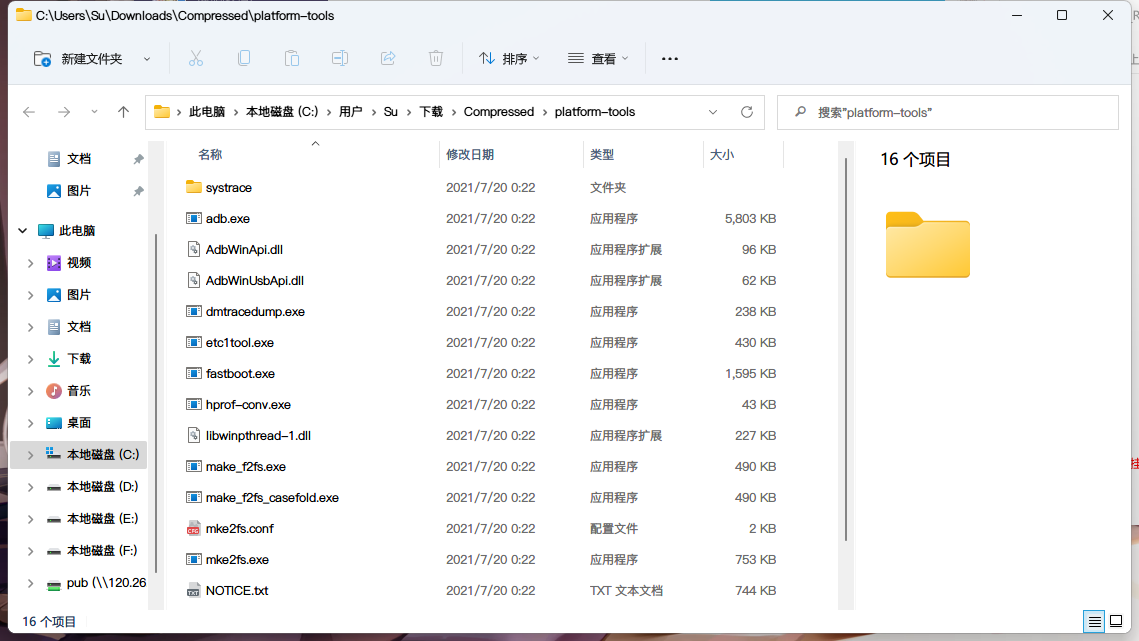Refresh the current folder view

(x=747, y=112)
